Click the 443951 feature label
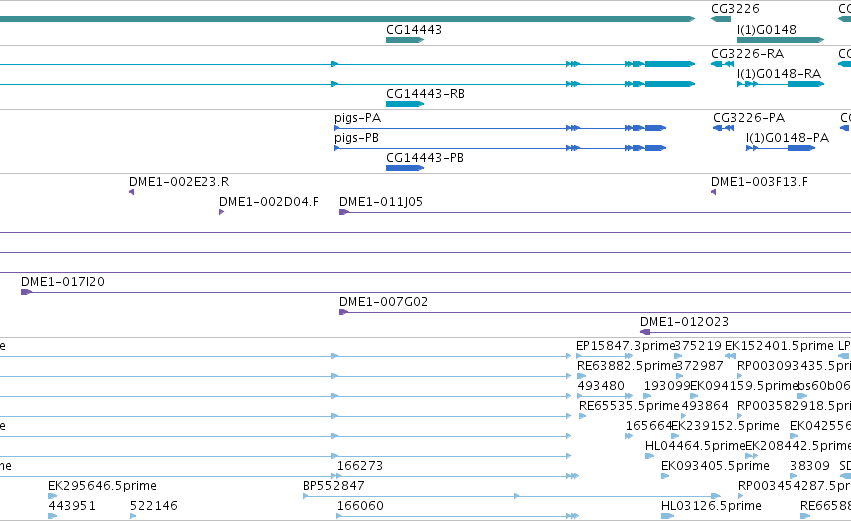 pyautogui.click(x=72, y=506)
